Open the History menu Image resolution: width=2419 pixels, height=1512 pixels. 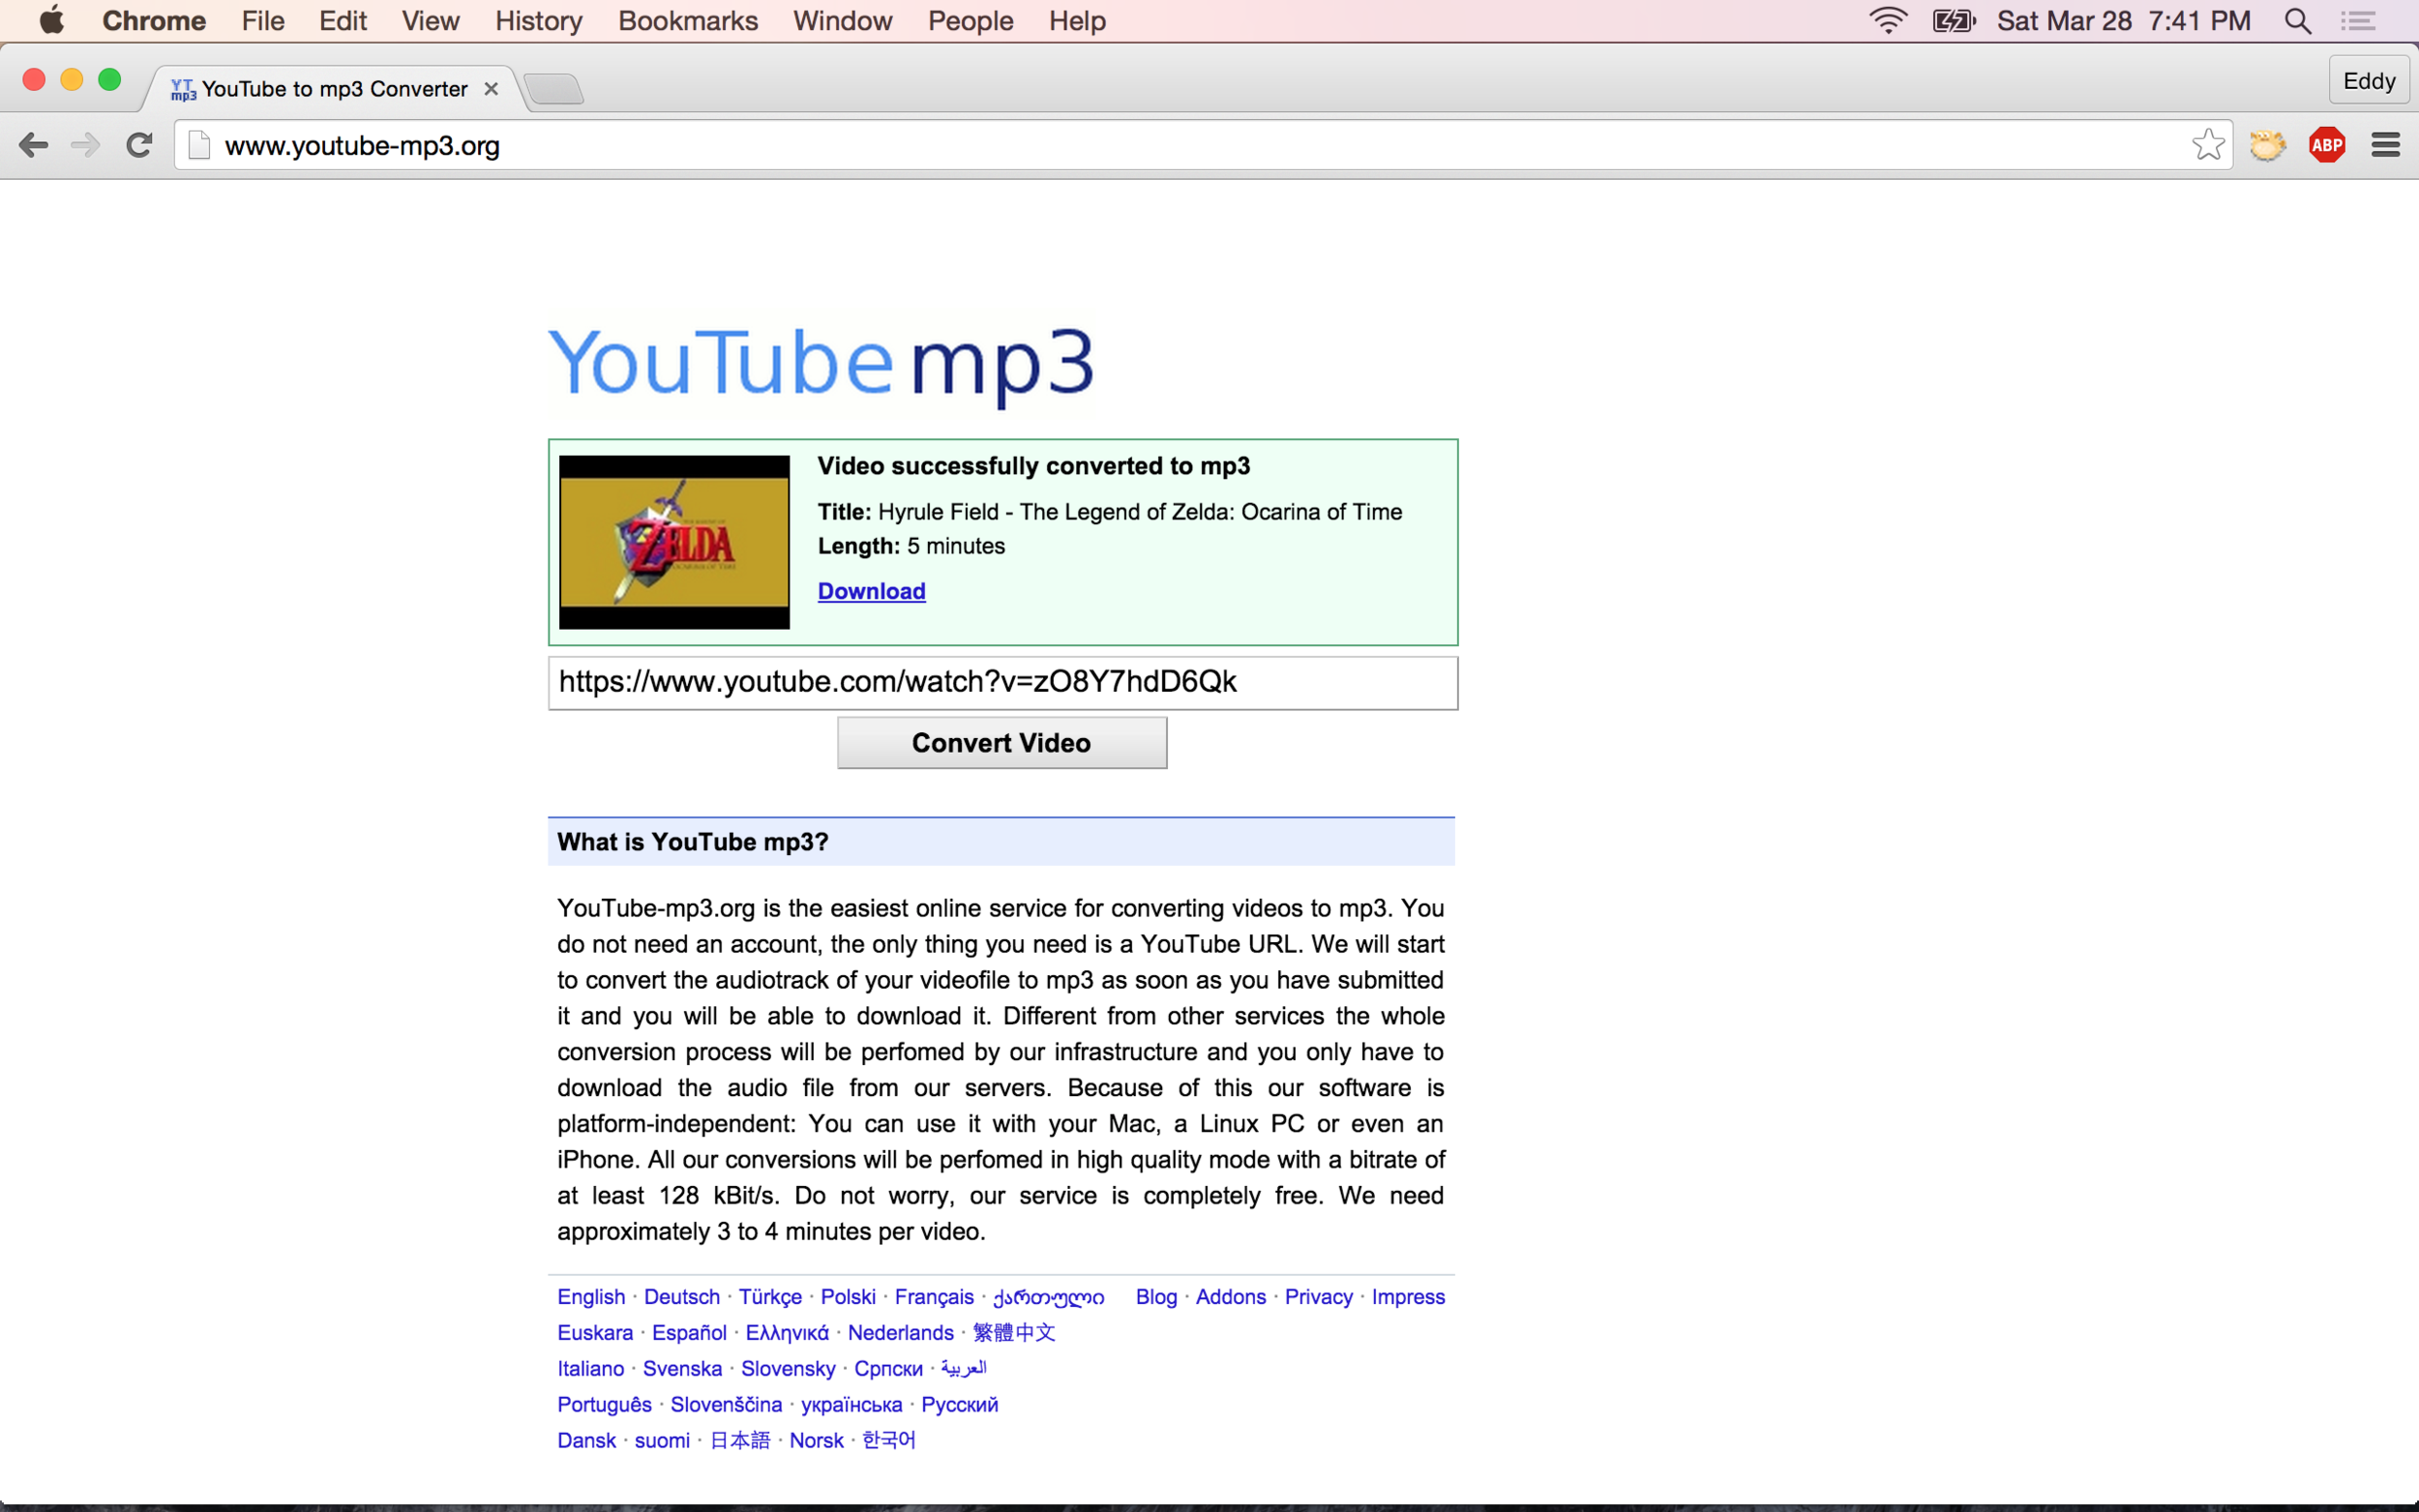[539, 20]
